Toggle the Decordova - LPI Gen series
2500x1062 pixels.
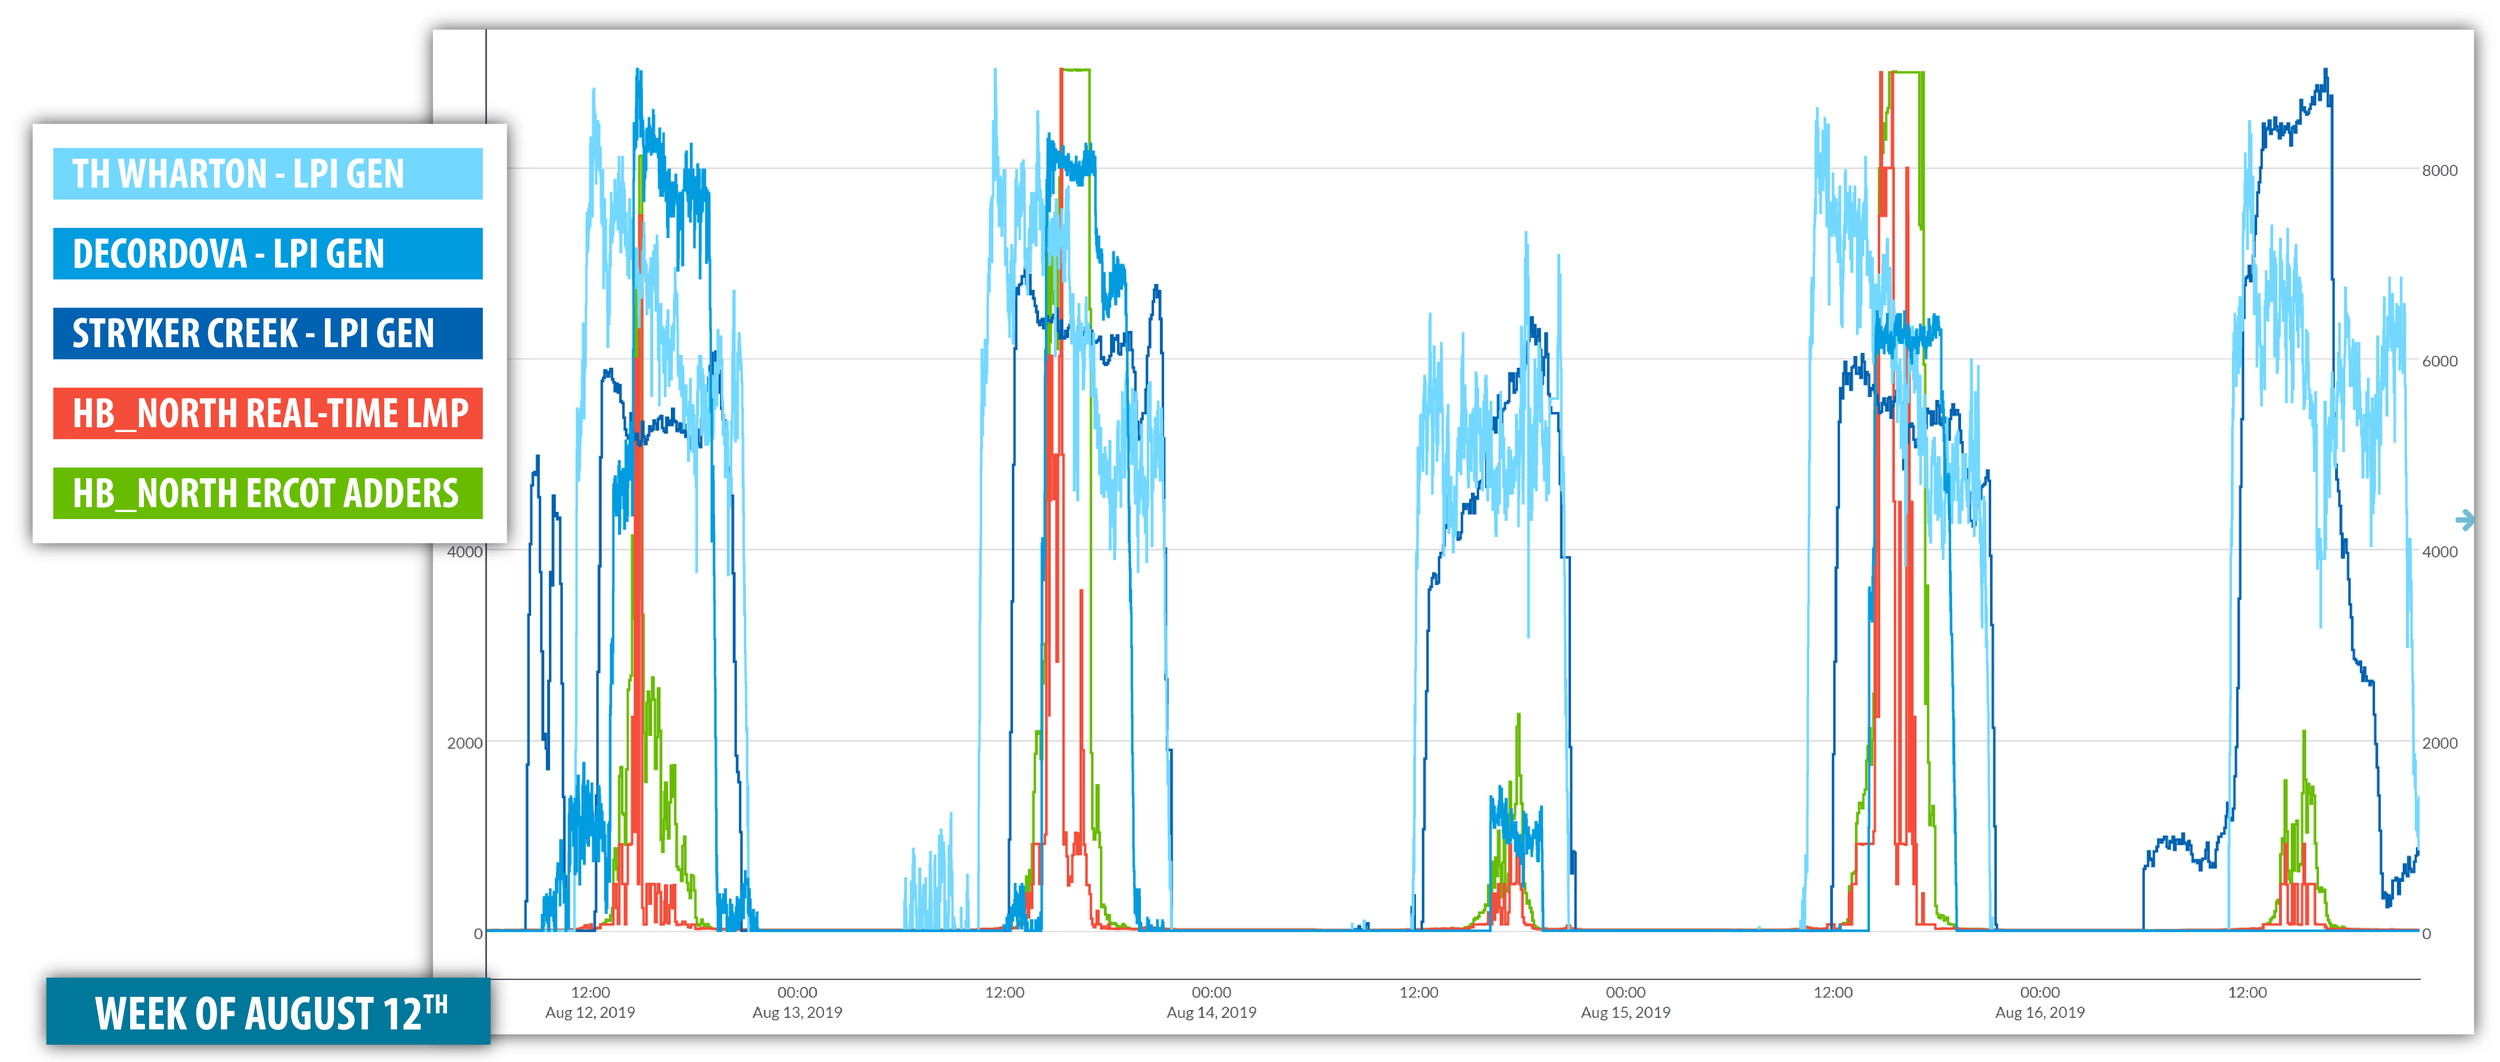click(267, 254)
